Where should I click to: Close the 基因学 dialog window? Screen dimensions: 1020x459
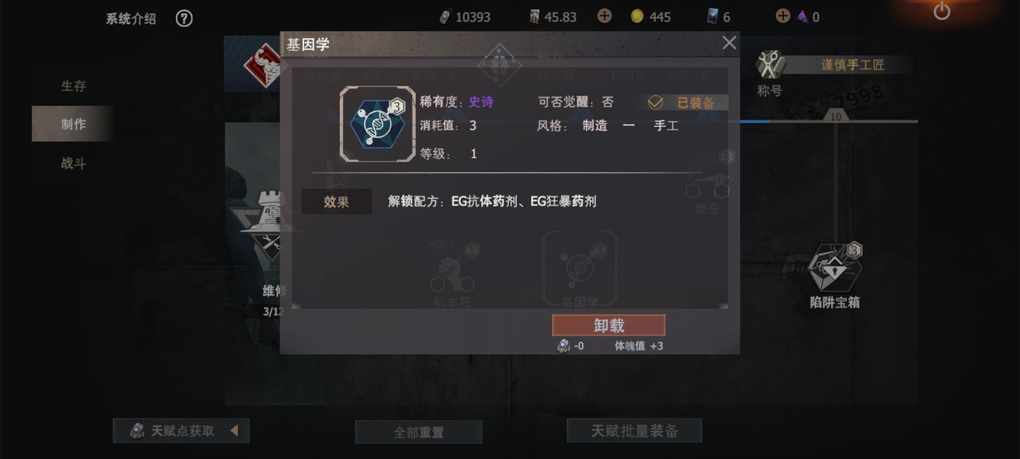729,44
